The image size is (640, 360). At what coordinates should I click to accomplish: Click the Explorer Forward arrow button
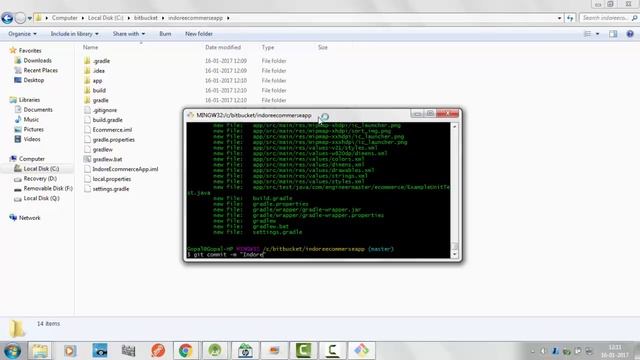[20, 18]
